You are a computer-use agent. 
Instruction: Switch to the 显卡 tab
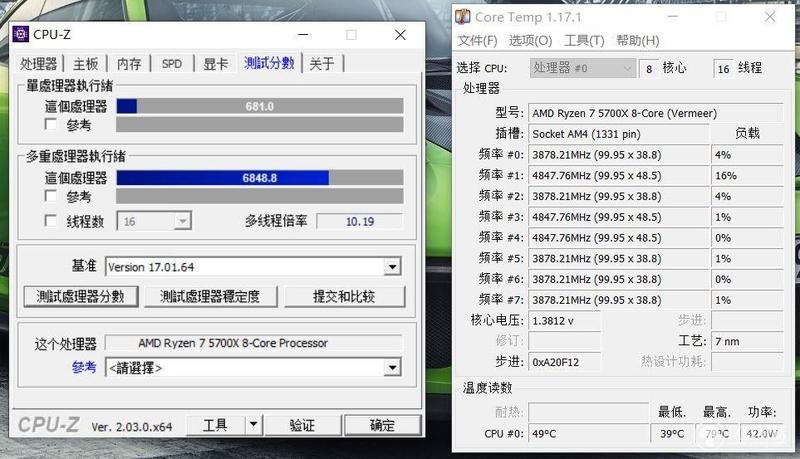[x=215, y=64]
